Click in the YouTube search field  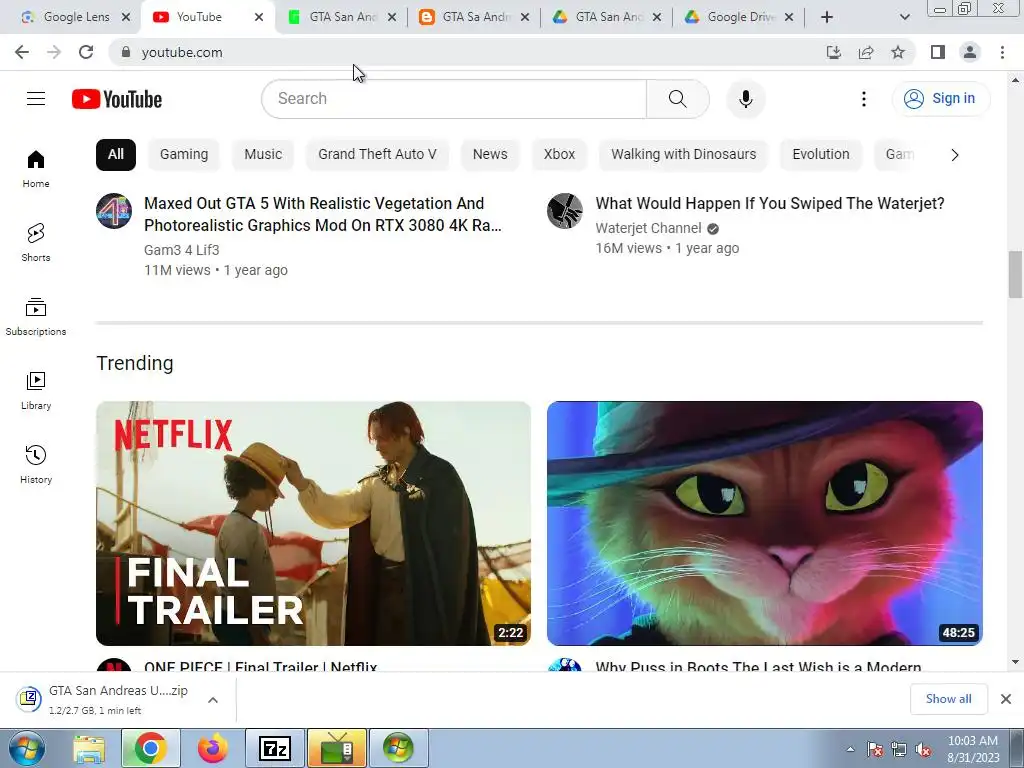[x=454, y=99]
